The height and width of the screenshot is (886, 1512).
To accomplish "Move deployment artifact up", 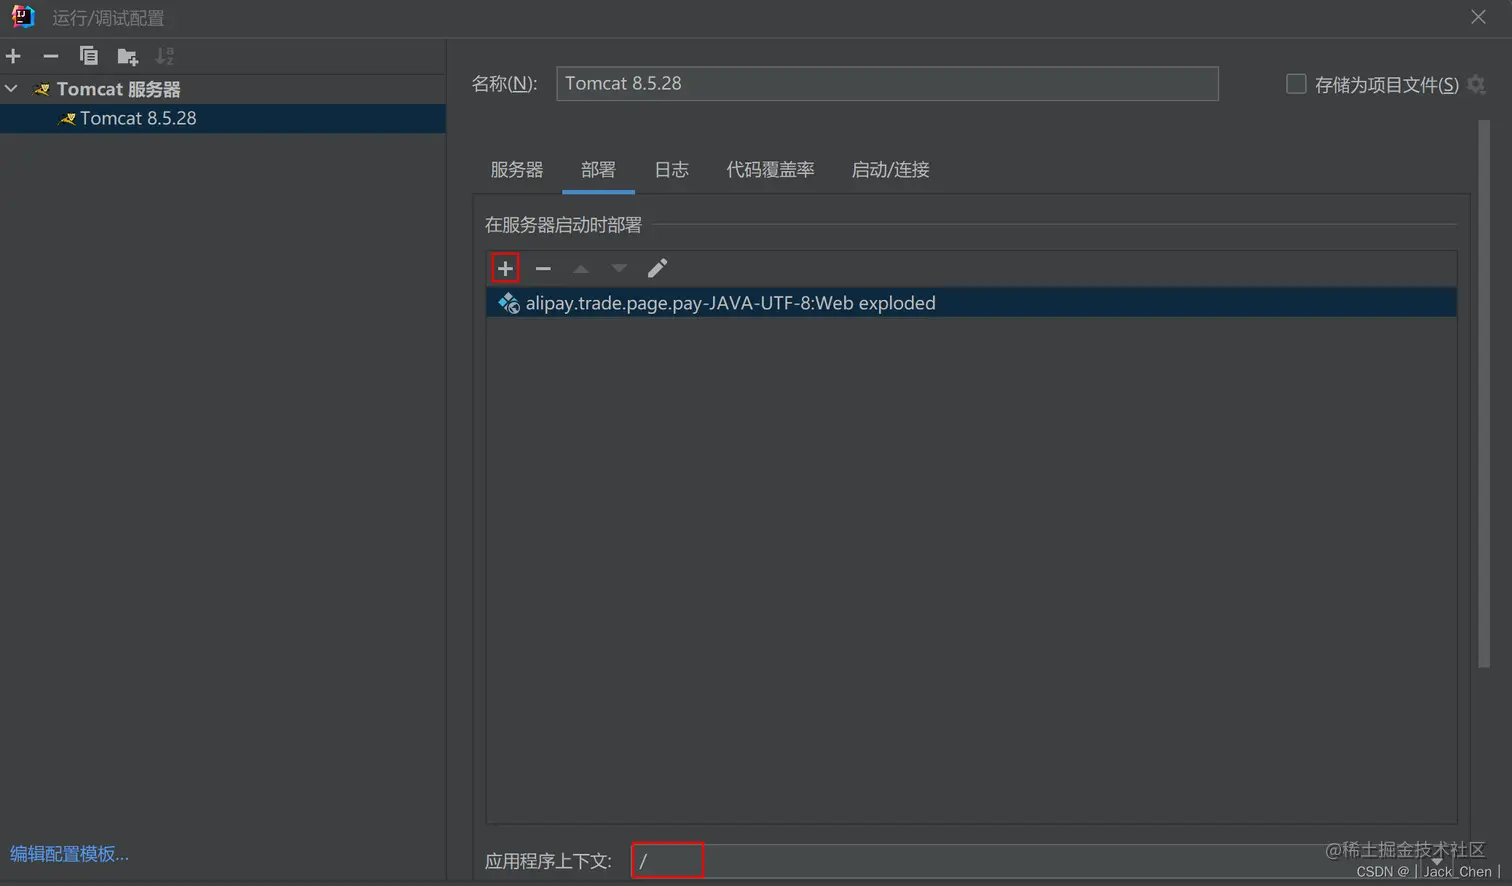I will point(581,268).
